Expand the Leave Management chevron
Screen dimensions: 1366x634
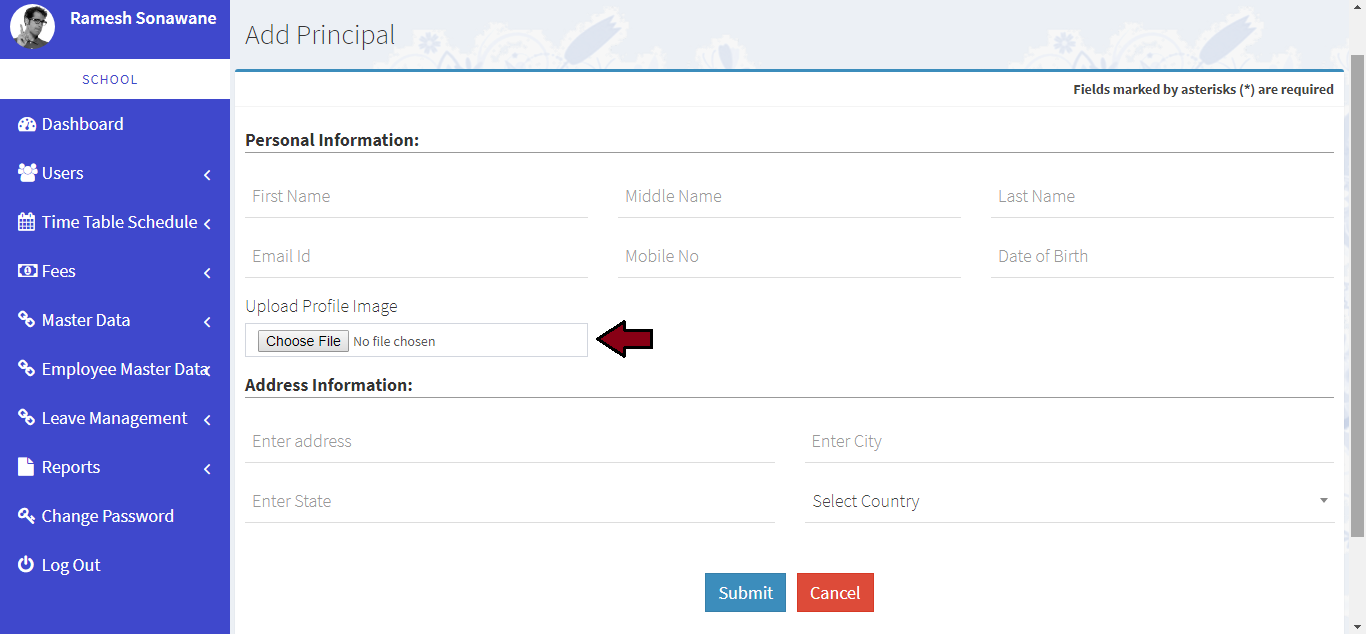(x=207, y=420)
